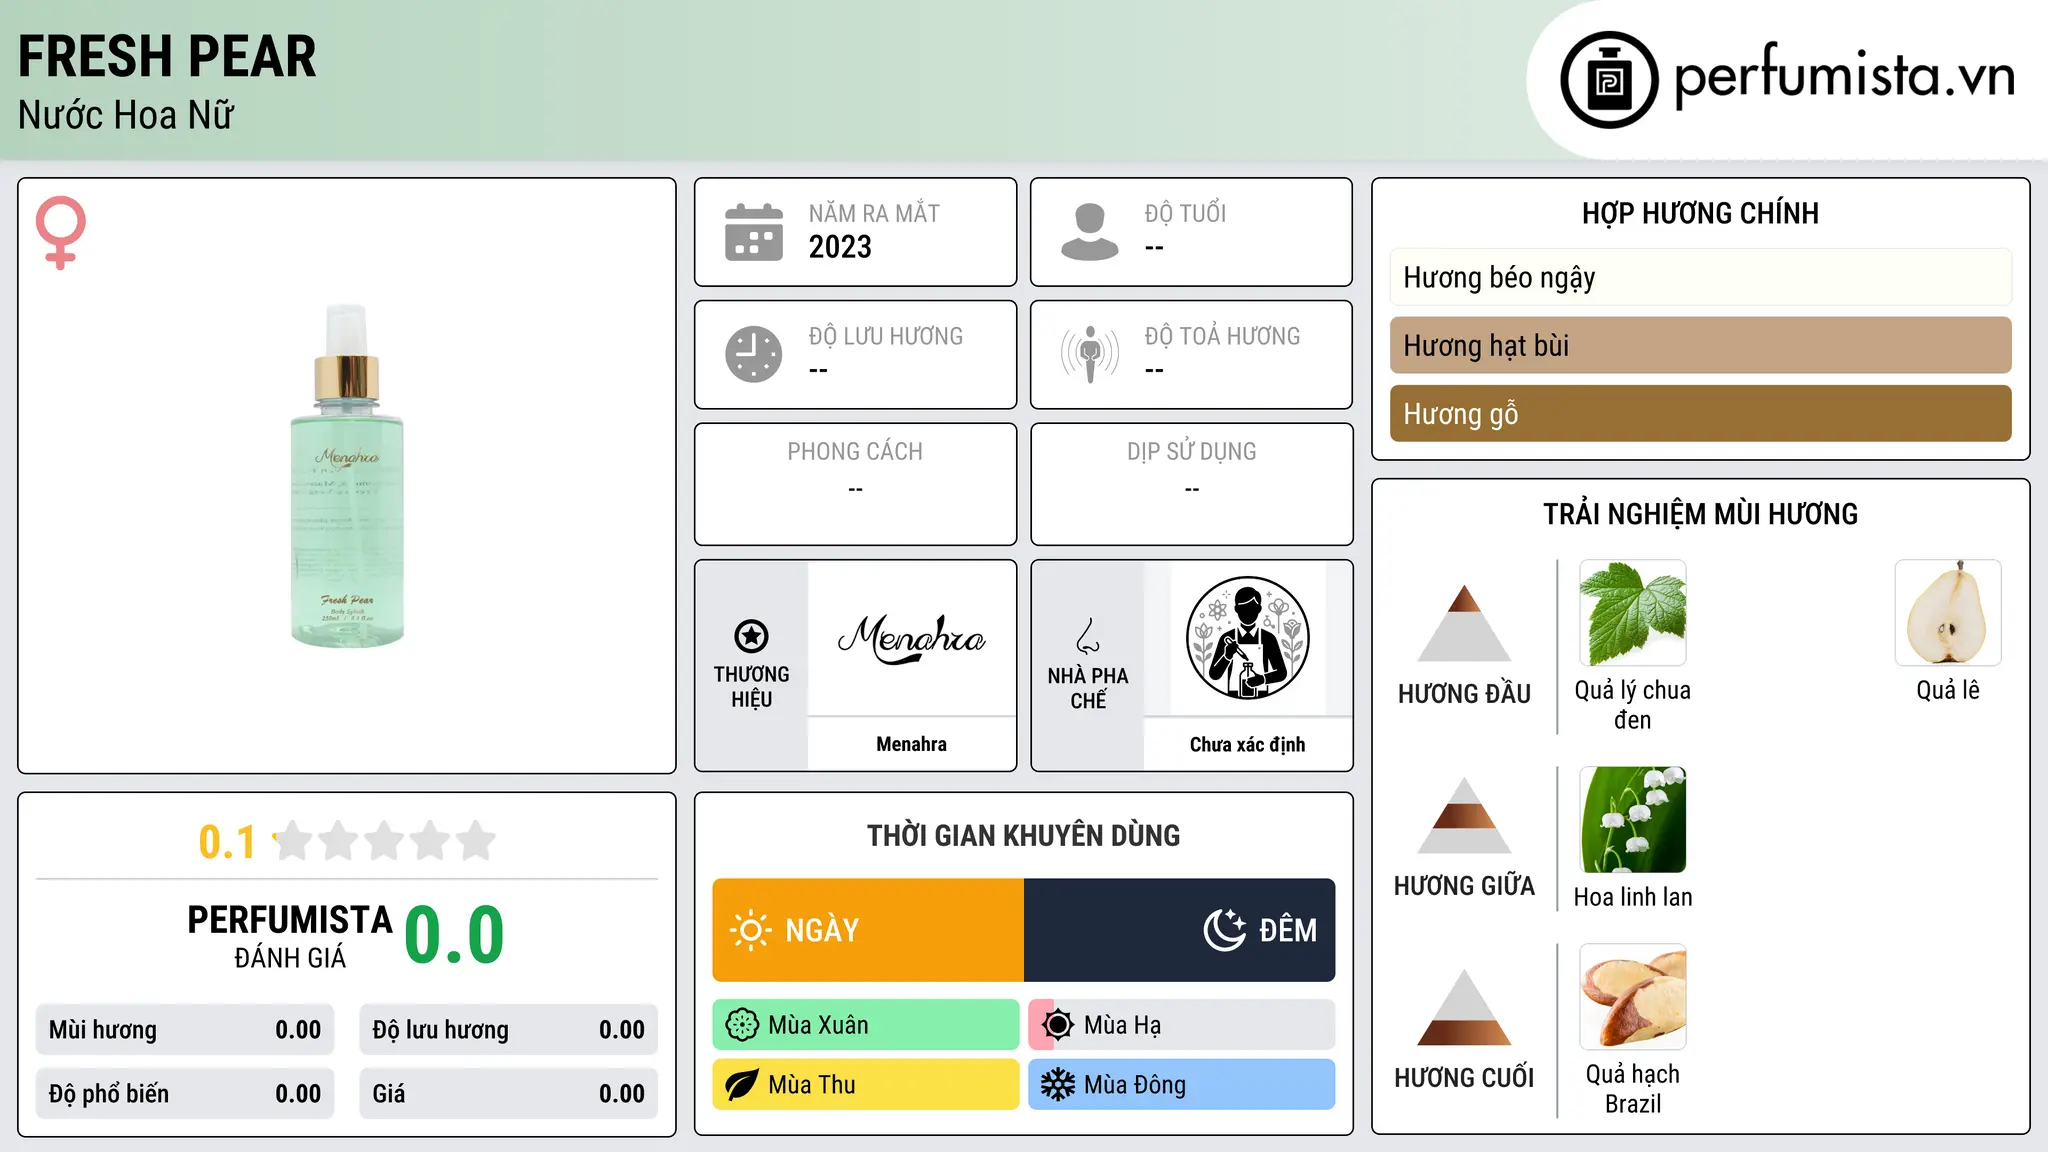Image resolution: width=2048 pixels, height=1152 pixels.
Task: Click the Hợp hương chính heading
Action: (x=1700, y=213)
